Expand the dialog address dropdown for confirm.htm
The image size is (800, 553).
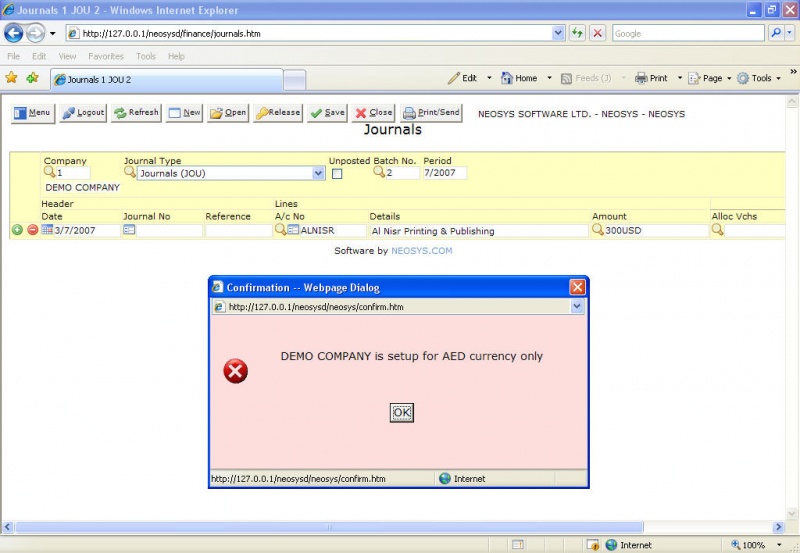(577, 307)
